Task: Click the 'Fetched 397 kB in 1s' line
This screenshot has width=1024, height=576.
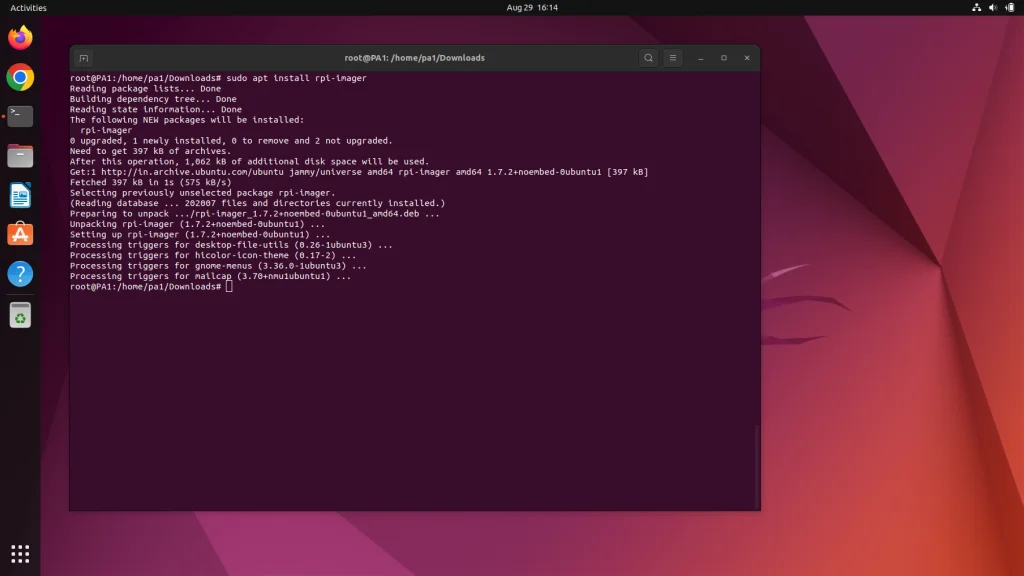Action: tap(150, 183)
